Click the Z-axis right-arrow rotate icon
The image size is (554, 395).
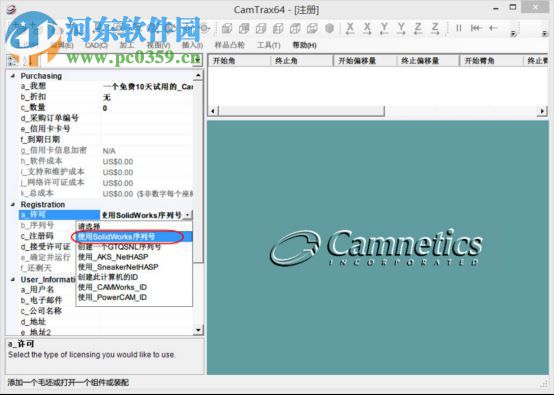coord(435,28)
